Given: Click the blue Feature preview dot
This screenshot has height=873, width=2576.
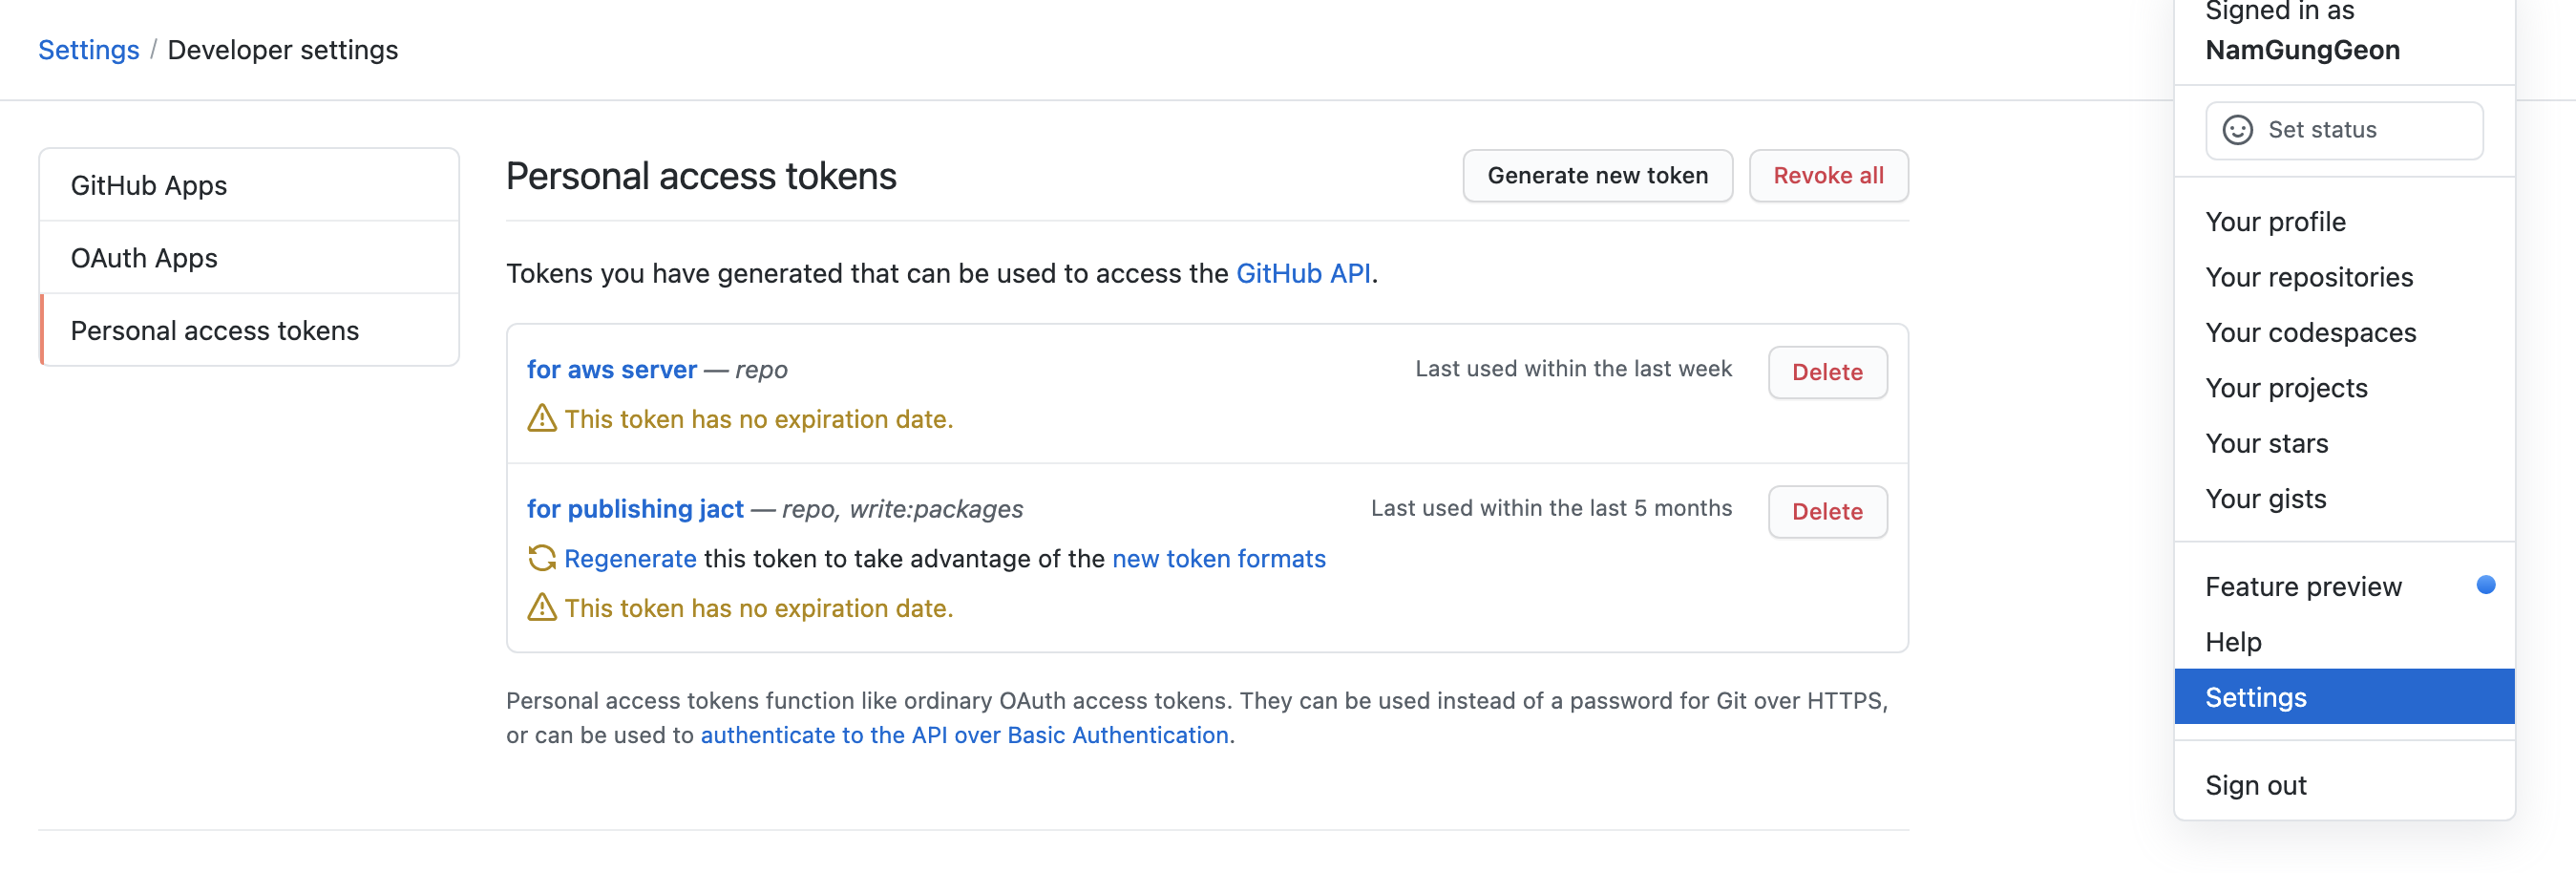Looking at the screenshot, I should [2485, 585].
